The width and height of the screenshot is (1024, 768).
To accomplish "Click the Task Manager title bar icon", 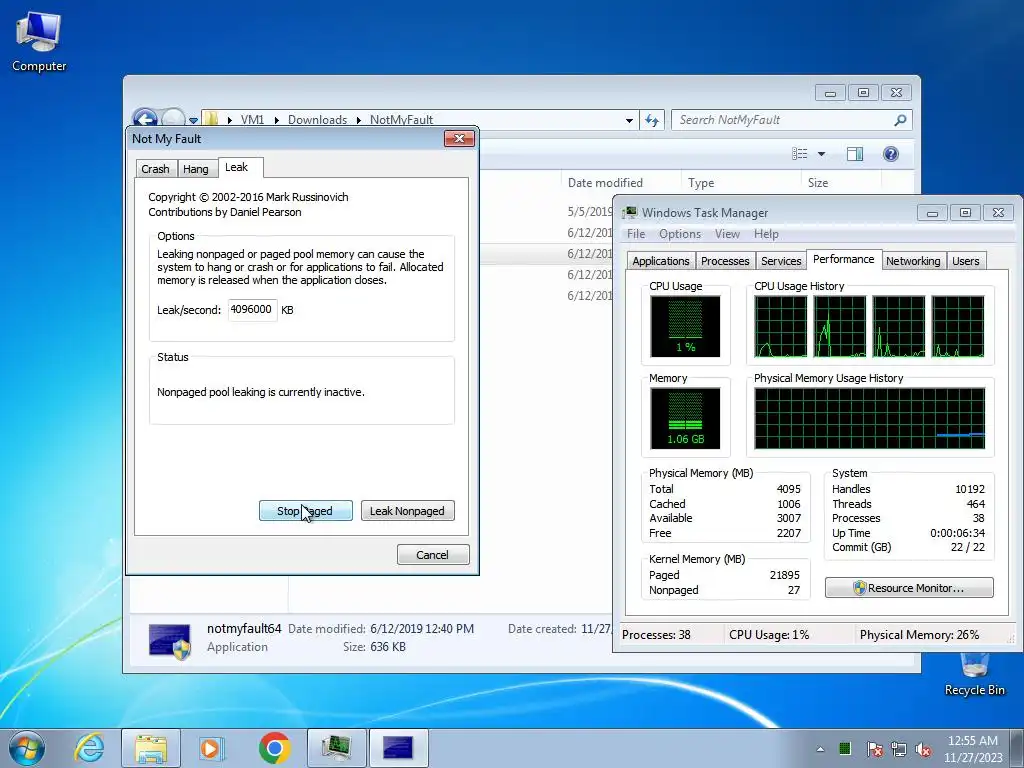I will point(630,212).
